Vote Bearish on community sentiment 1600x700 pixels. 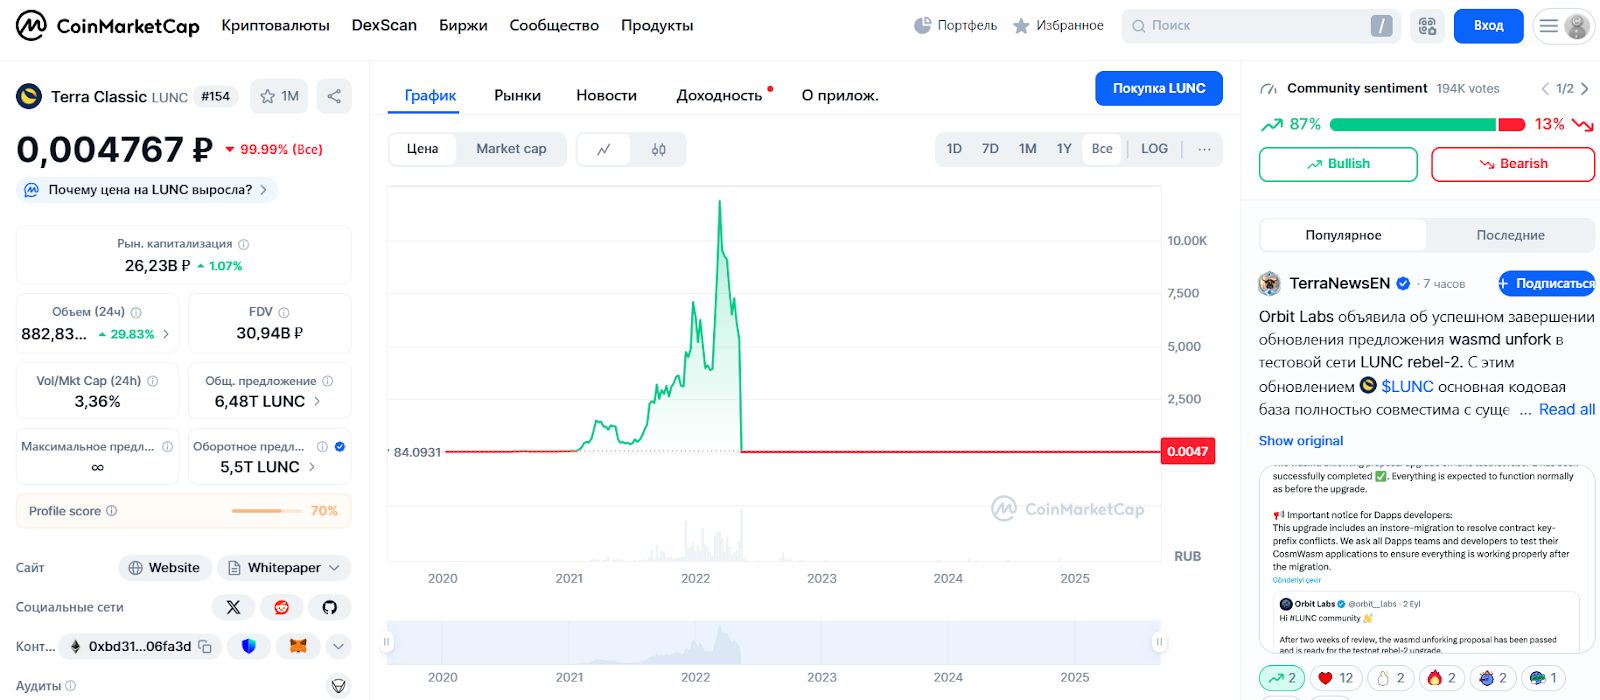1513,164
